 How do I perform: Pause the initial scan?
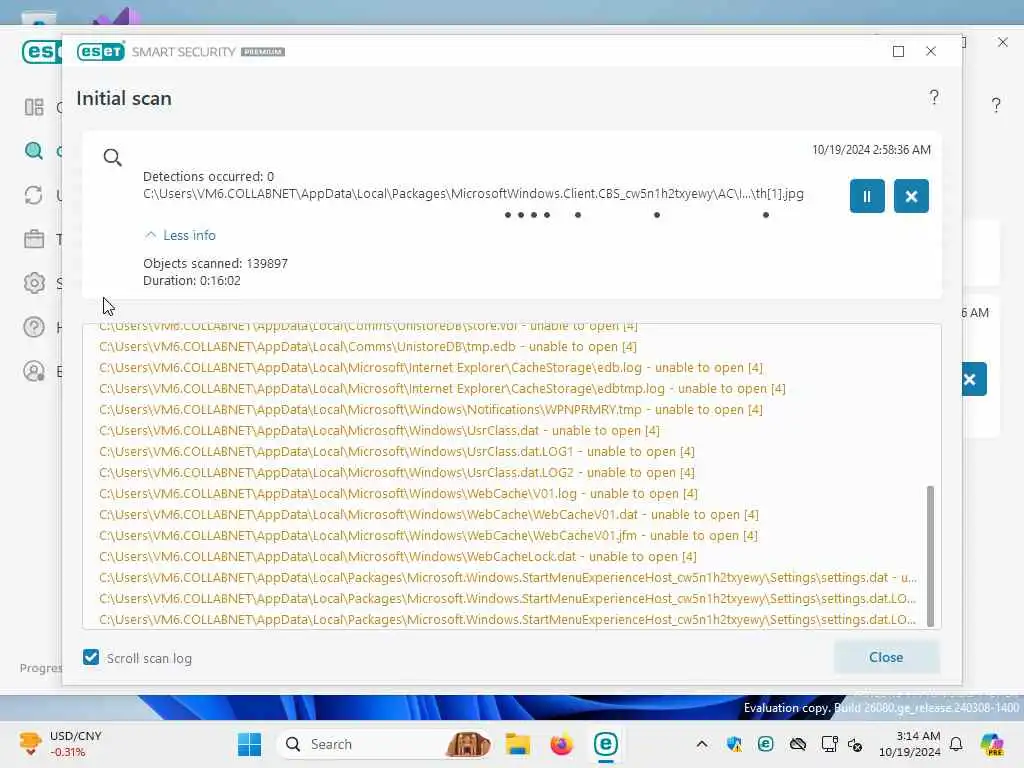867,196
